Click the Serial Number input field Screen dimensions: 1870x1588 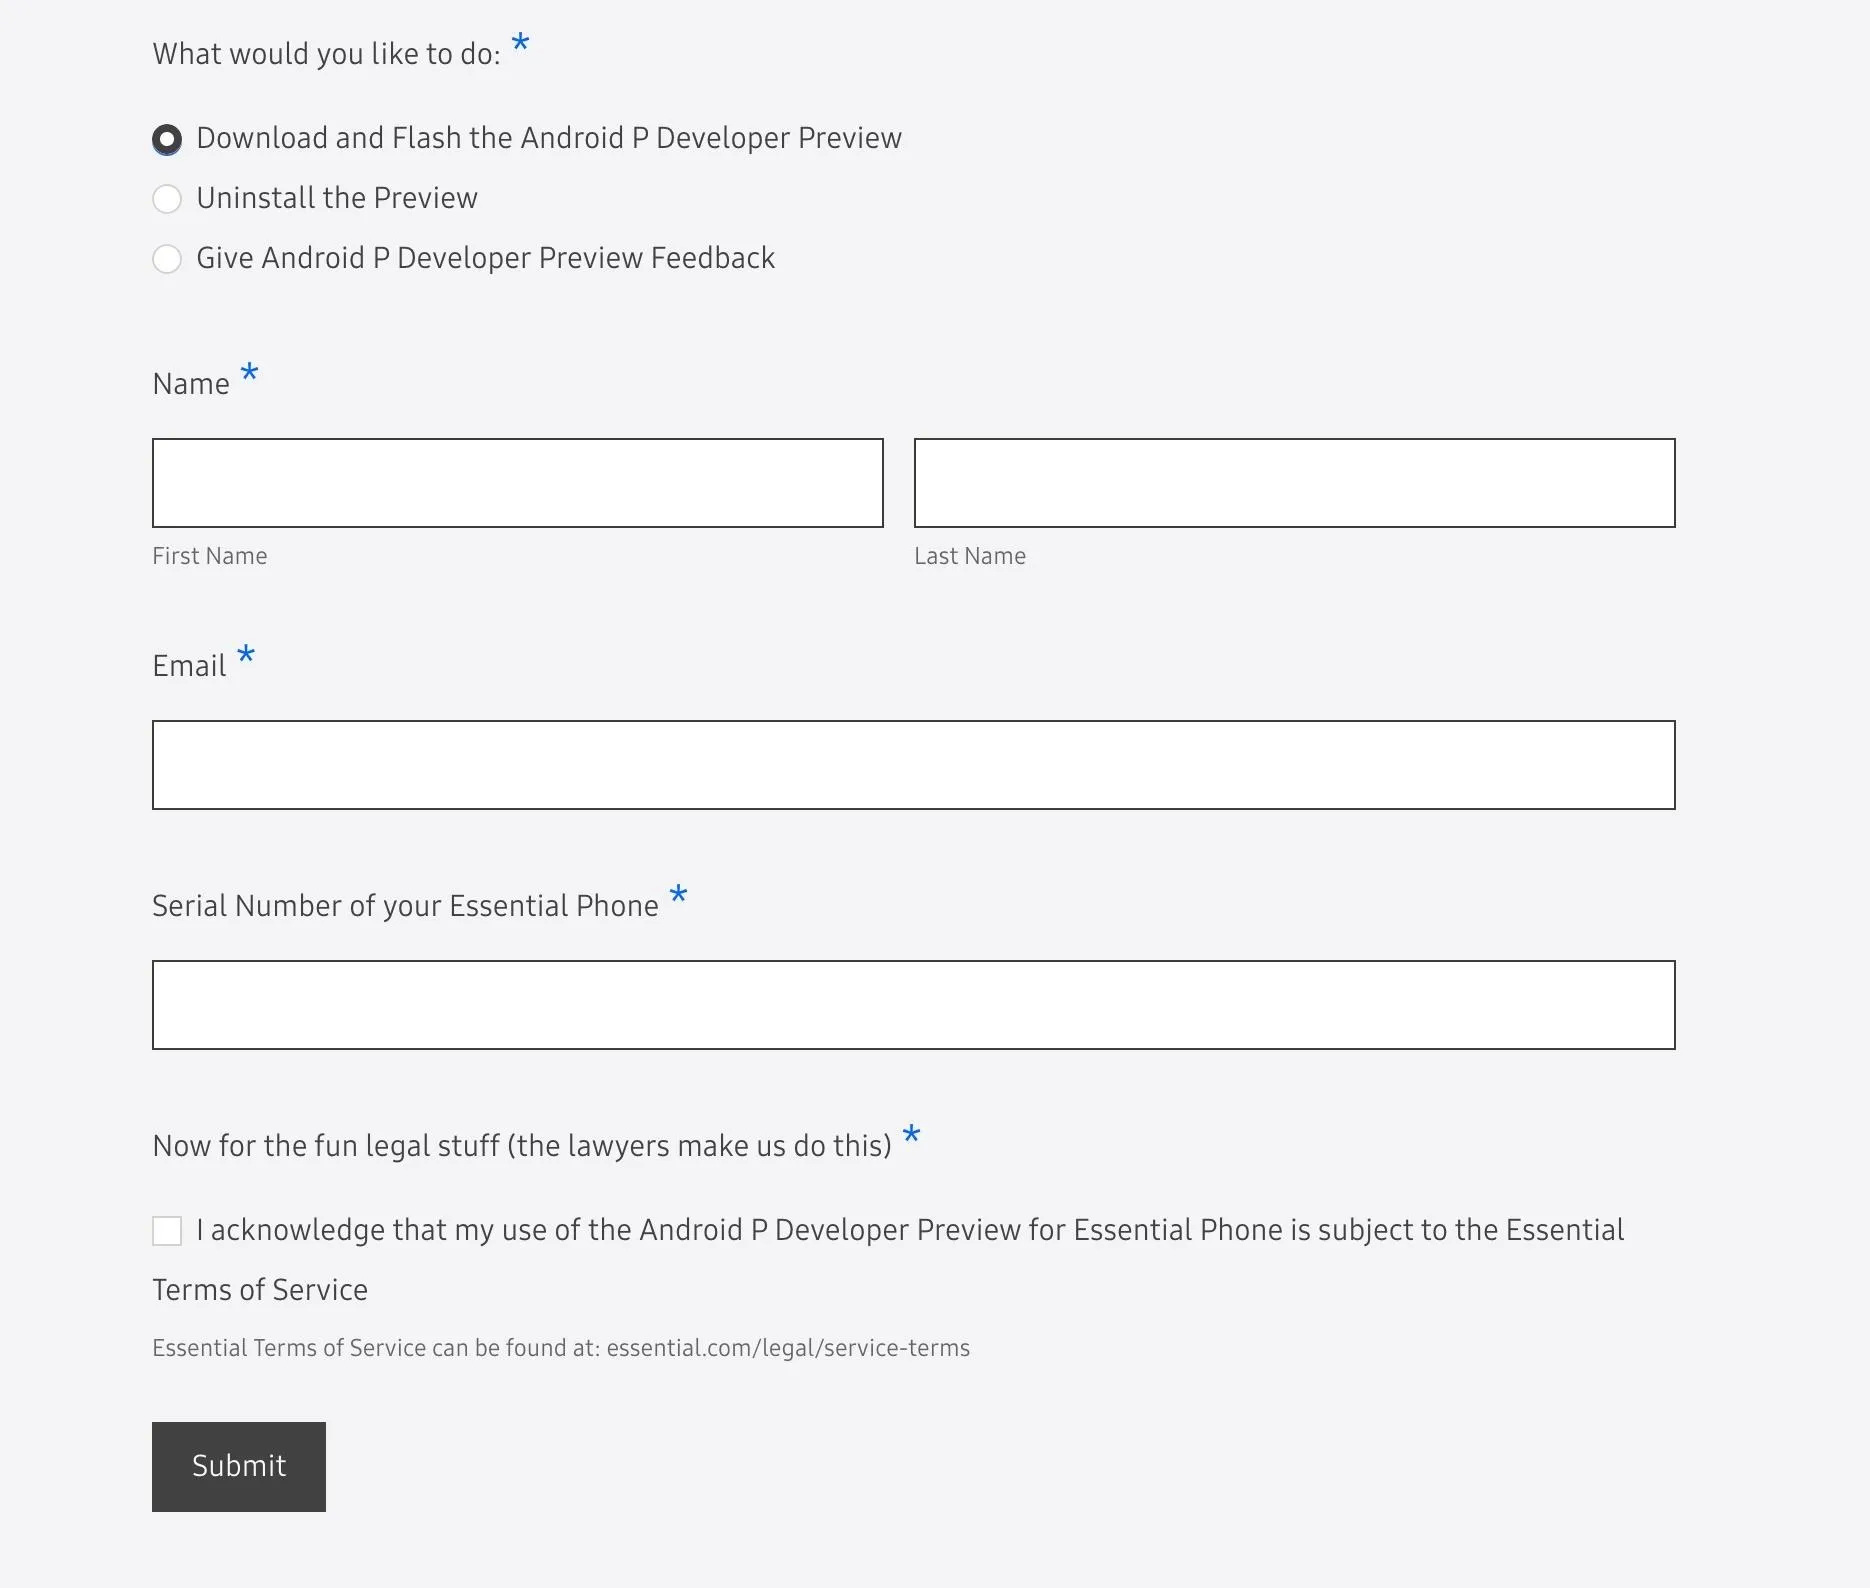coord(914,1005)
